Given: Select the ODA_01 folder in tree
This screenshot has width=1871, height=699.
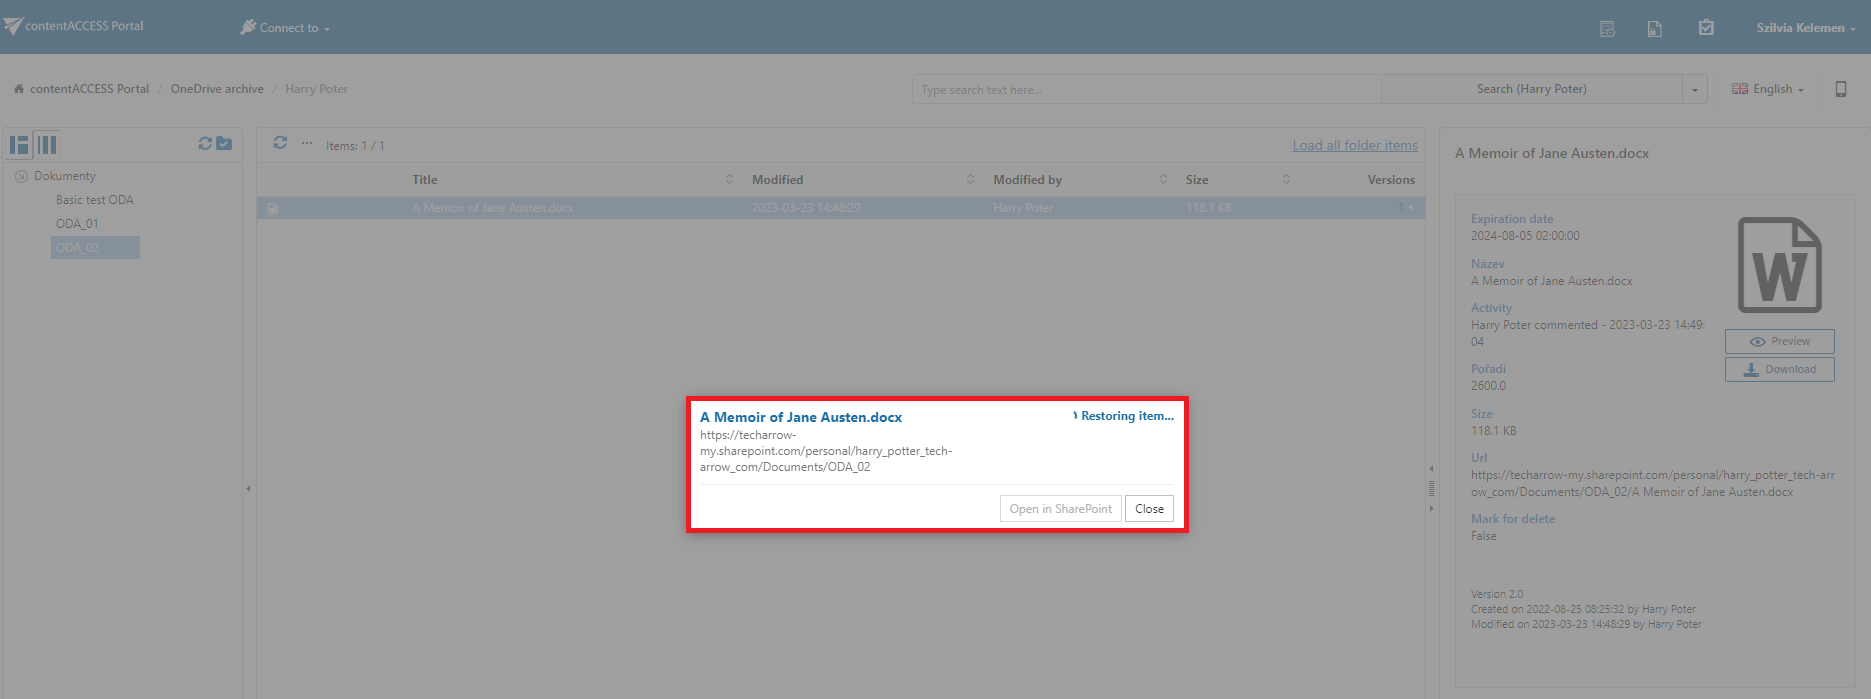Looking at the screenshot, I should [77, 224].
